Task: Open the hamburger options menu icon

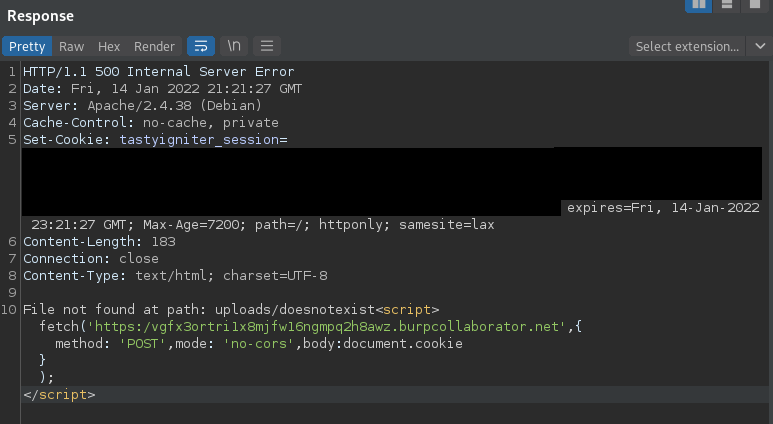Action: point(267,46)
